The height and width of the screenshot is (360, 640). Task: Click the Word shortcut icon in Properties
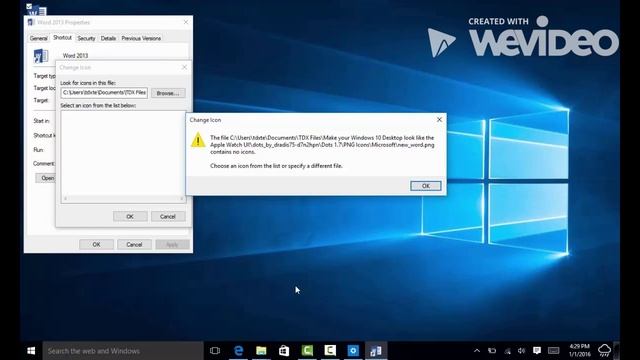41,56
